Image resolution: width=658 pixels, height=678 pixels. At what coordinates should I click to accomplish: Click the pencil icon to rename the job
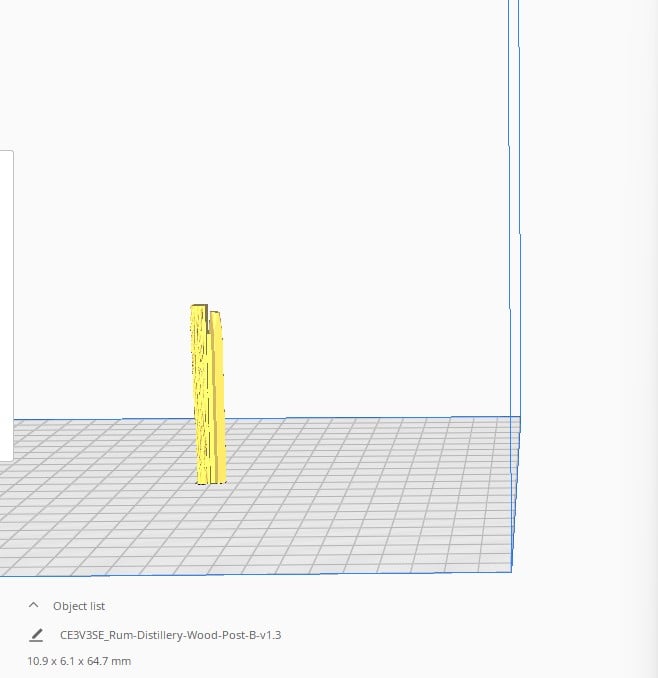pos(36,635)
